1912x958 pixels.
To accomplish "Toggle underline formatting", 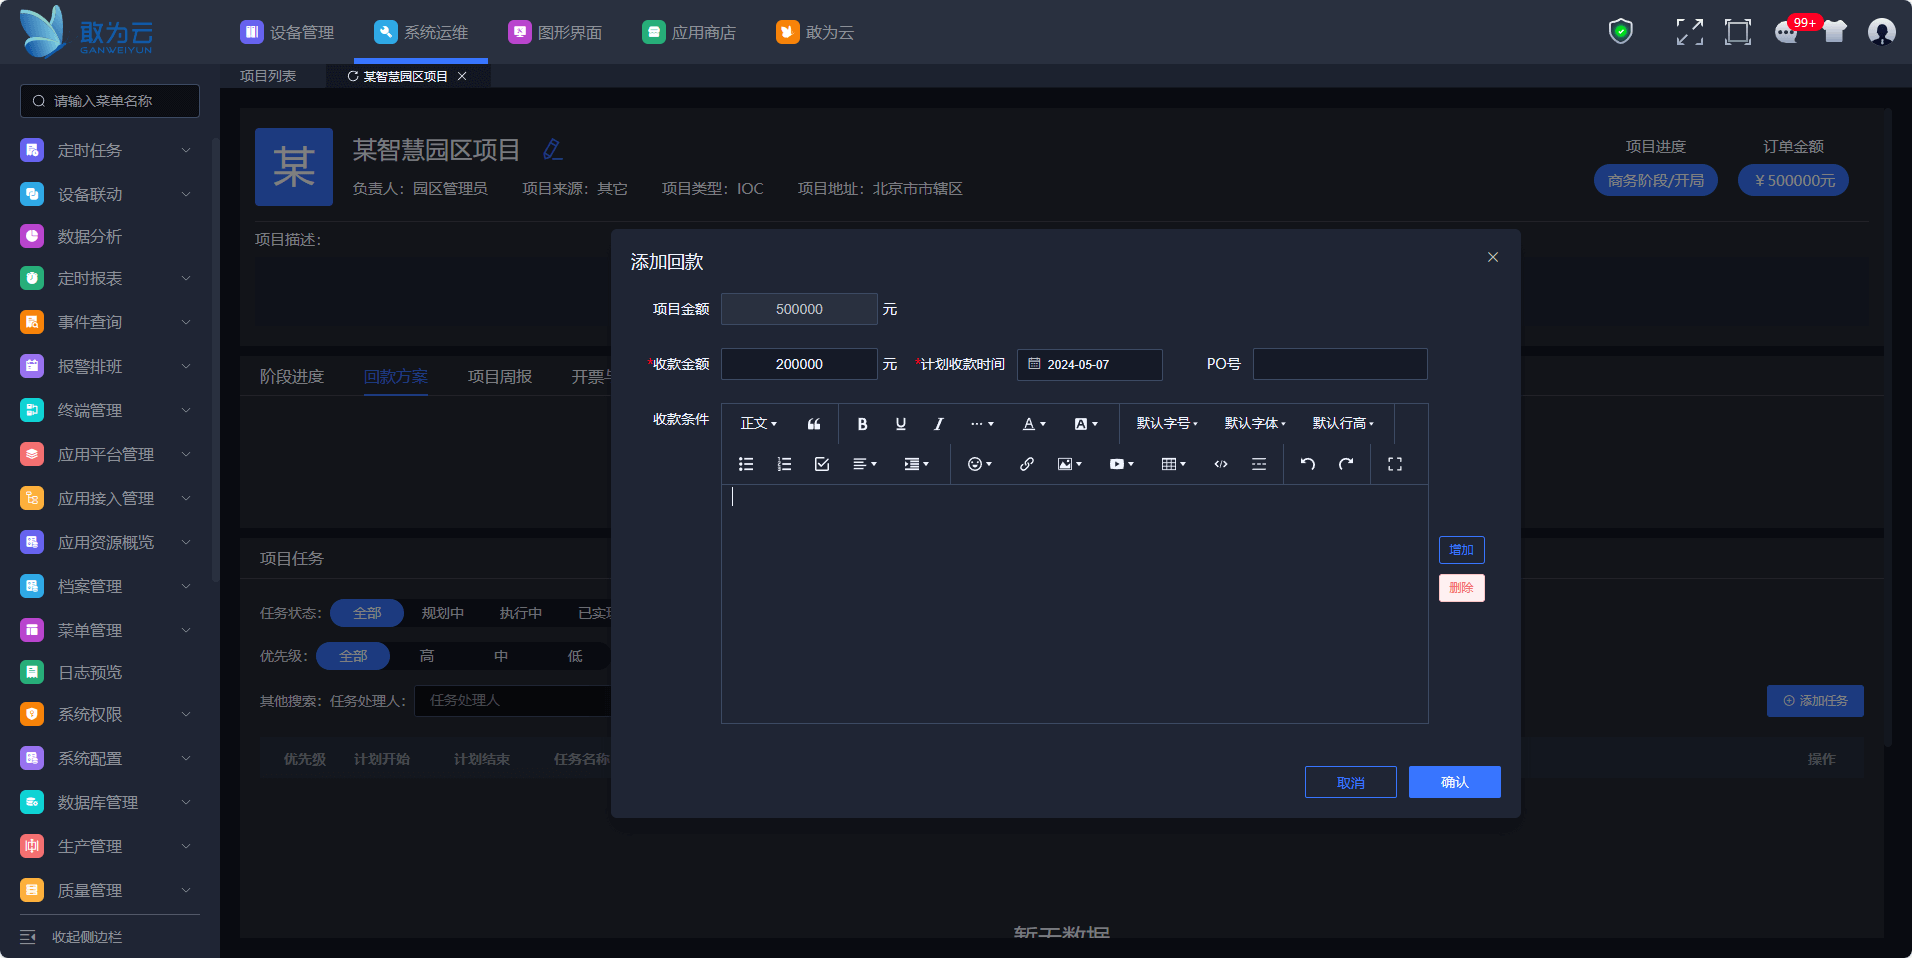I will click(900, 424).
